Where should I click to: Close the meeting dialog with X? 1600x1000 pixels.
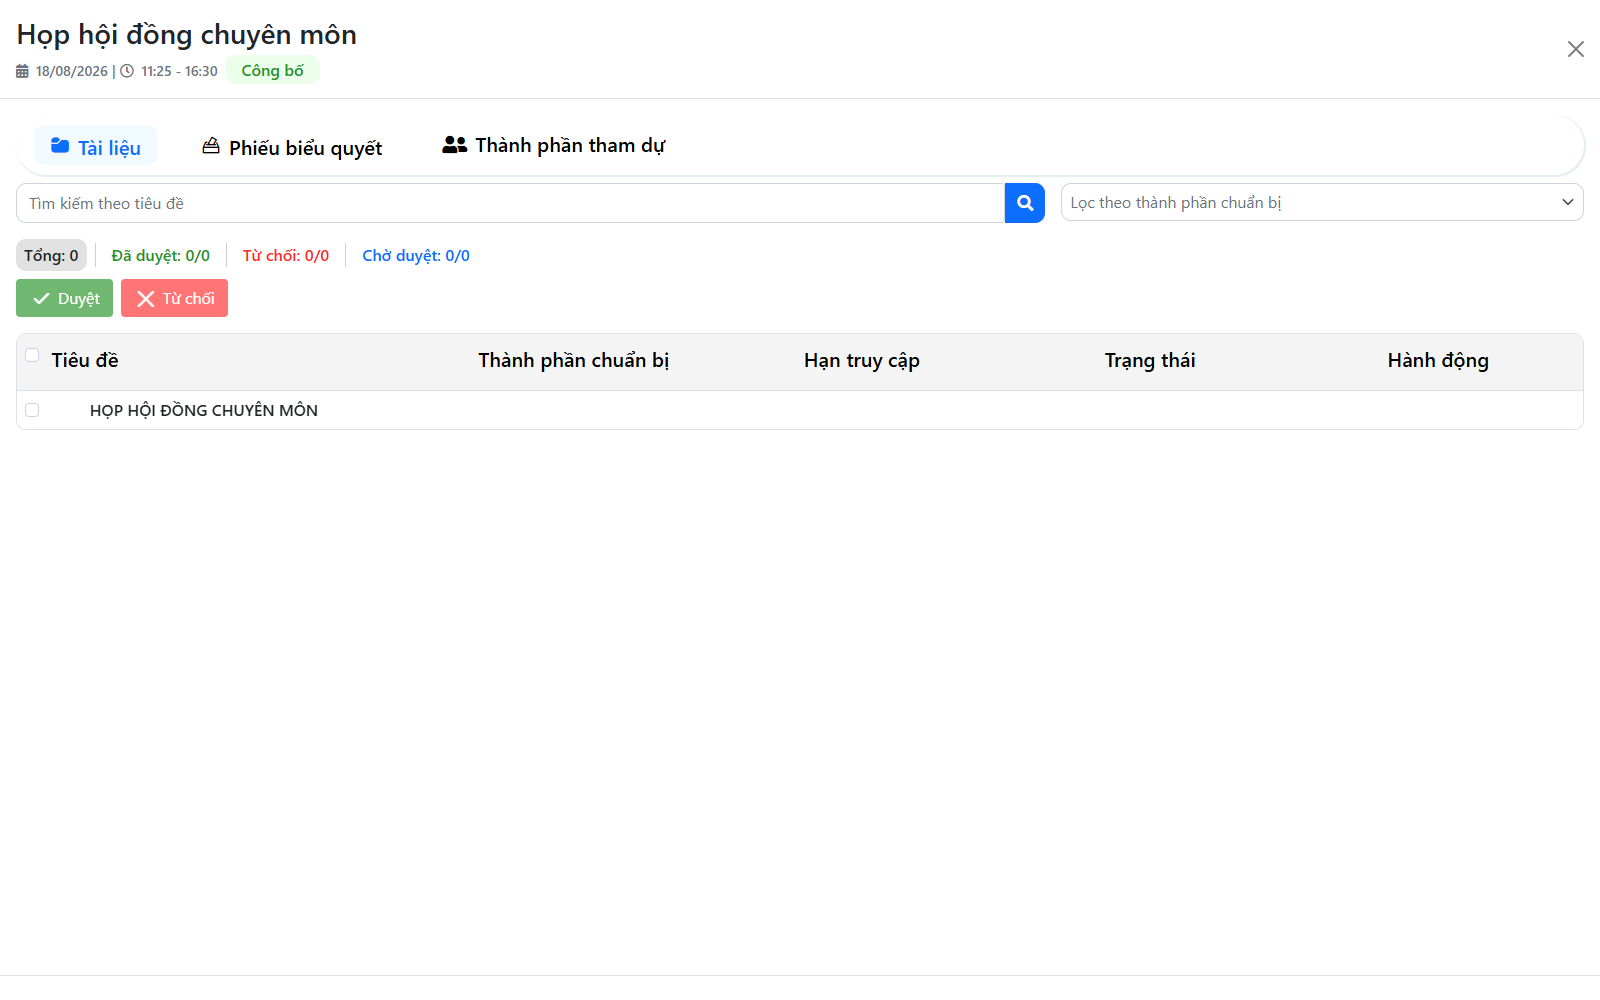click(1575, 49)
